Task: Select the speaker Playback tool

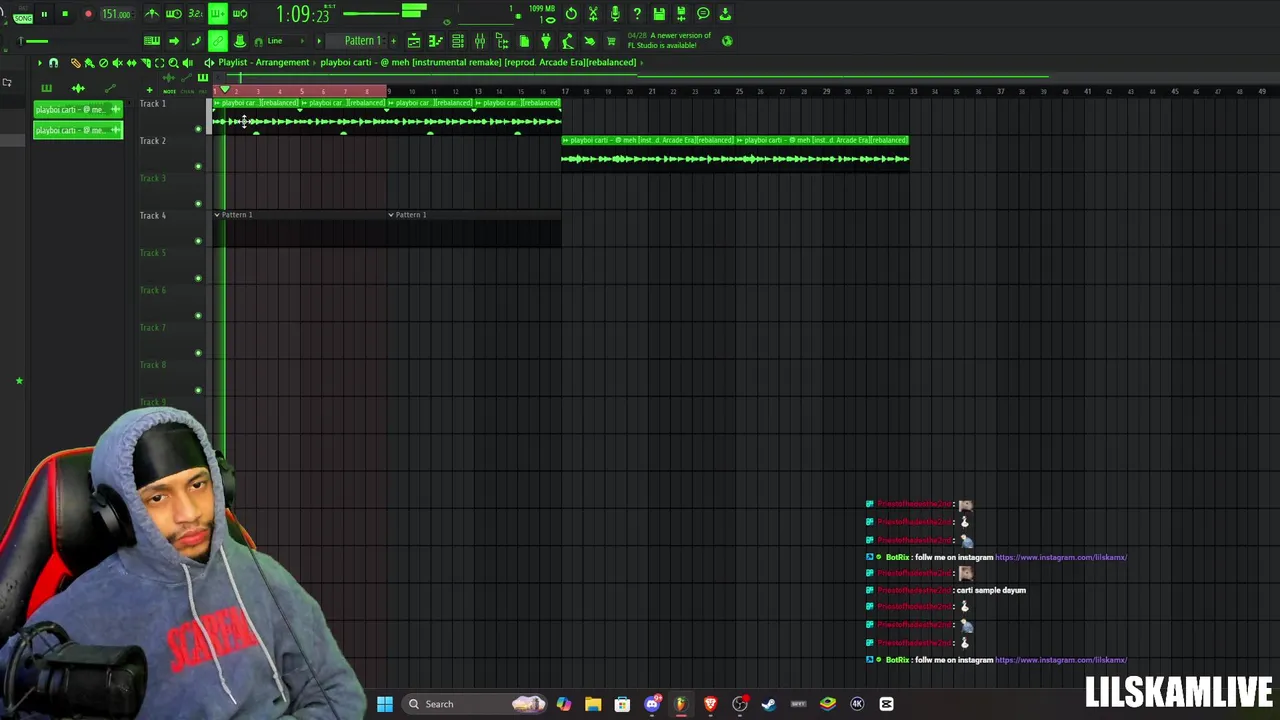Action: 187,63
